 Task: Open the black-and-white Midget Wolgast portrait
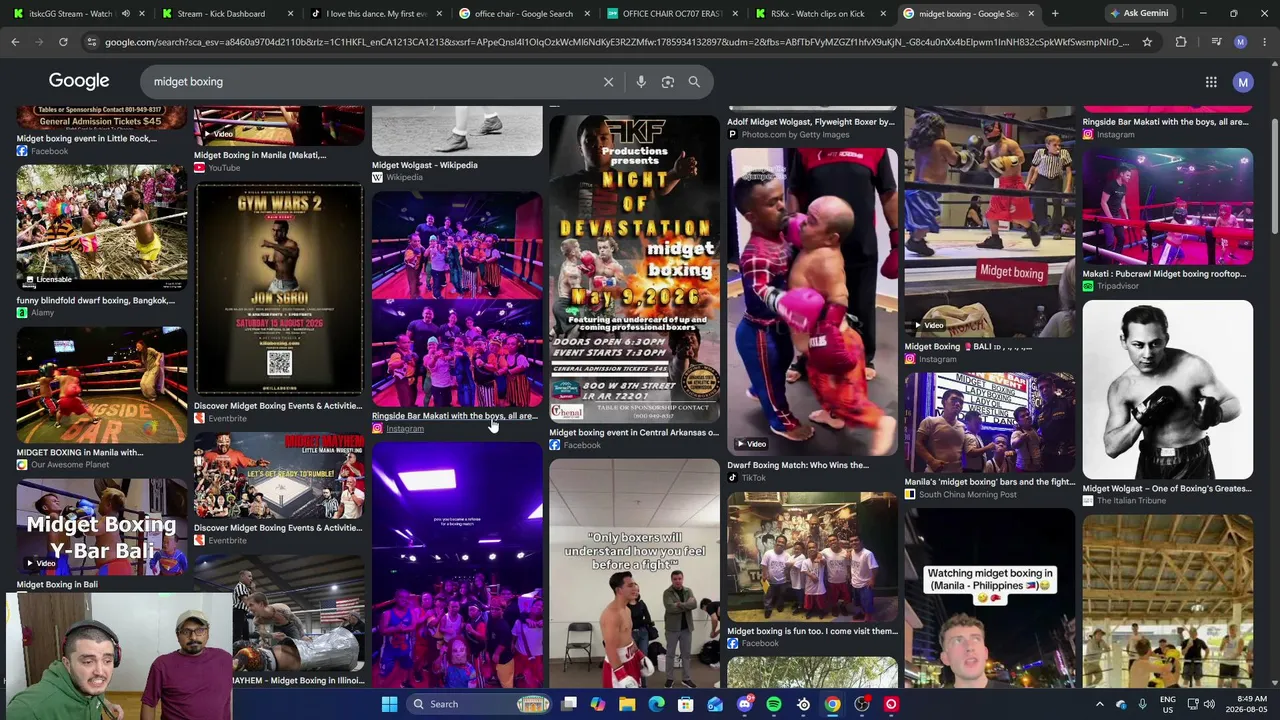pyautogui.click(x=1167, y=390)
